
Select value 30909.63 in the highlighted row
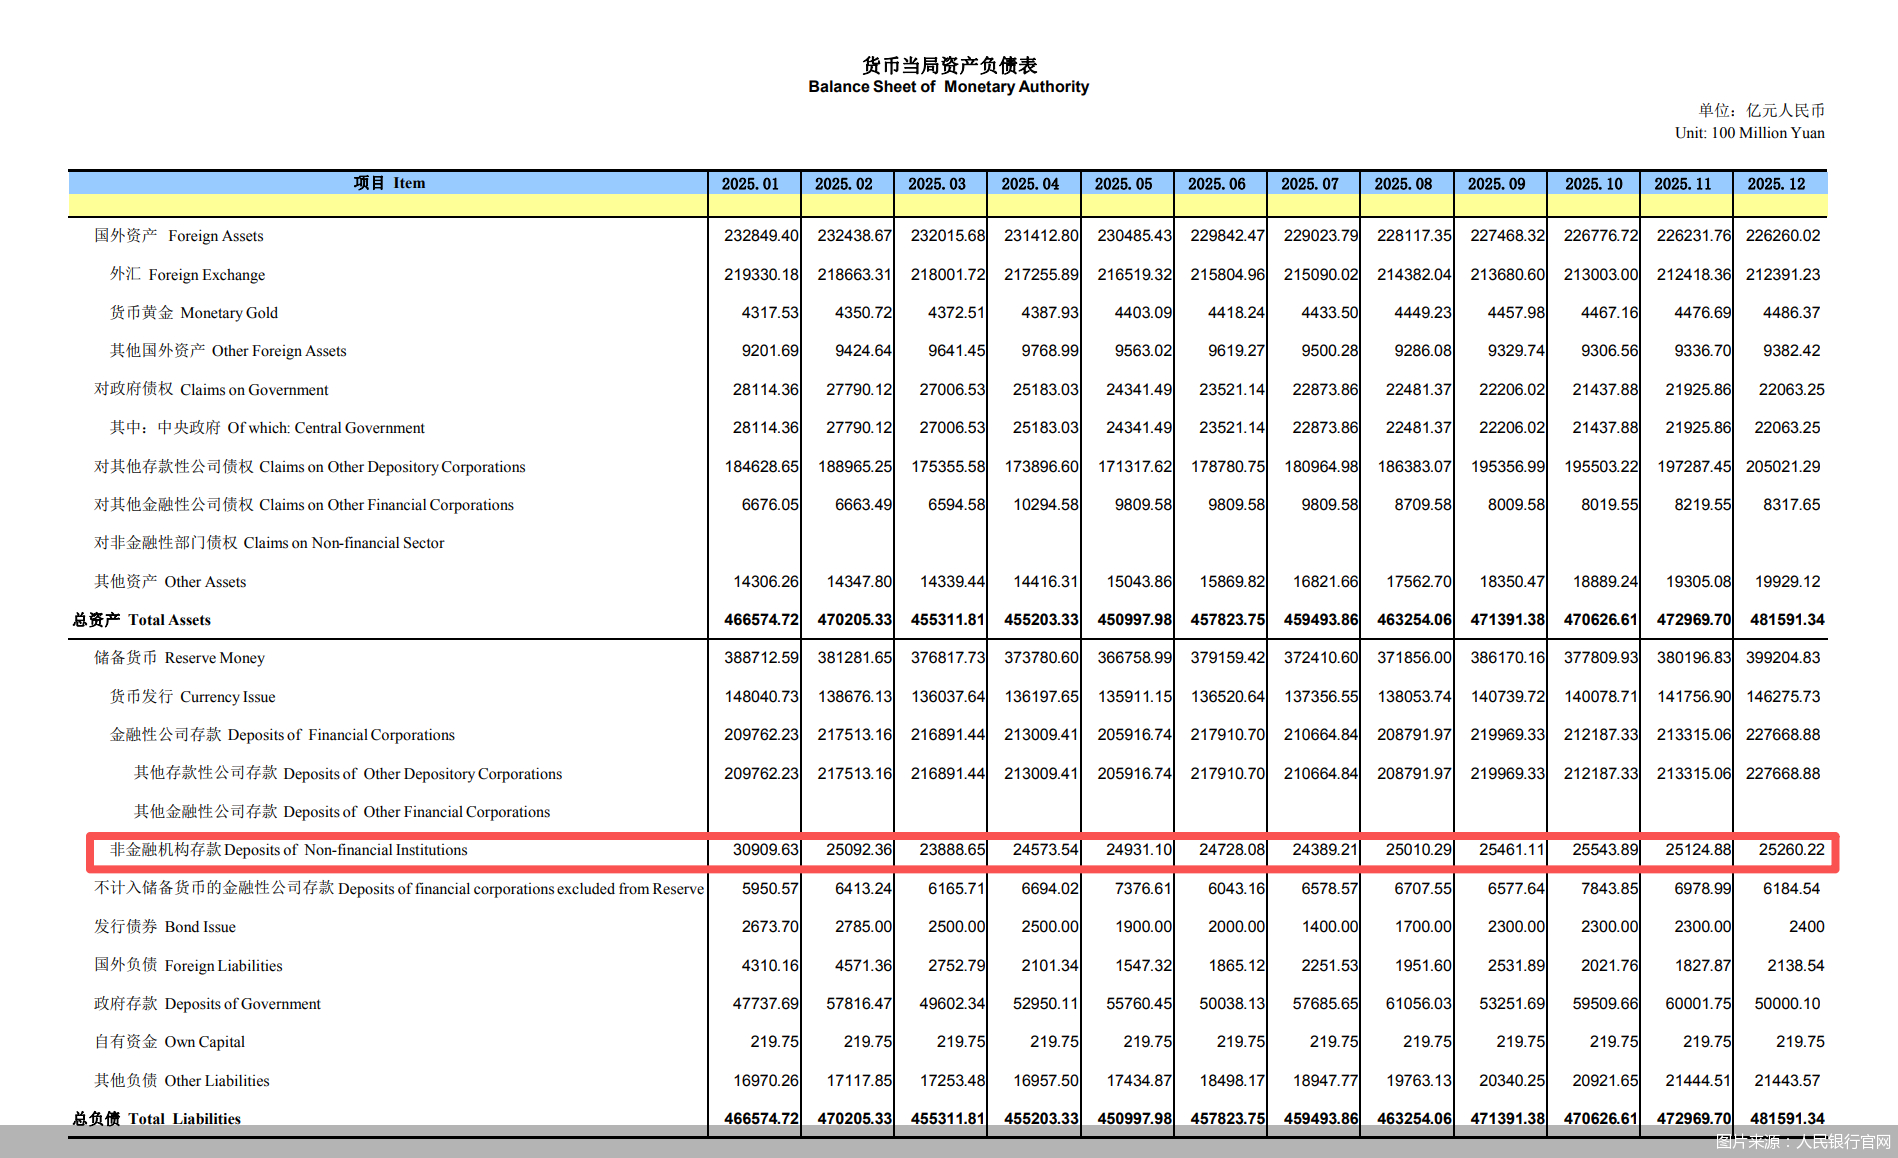click(x=765, y=850)
